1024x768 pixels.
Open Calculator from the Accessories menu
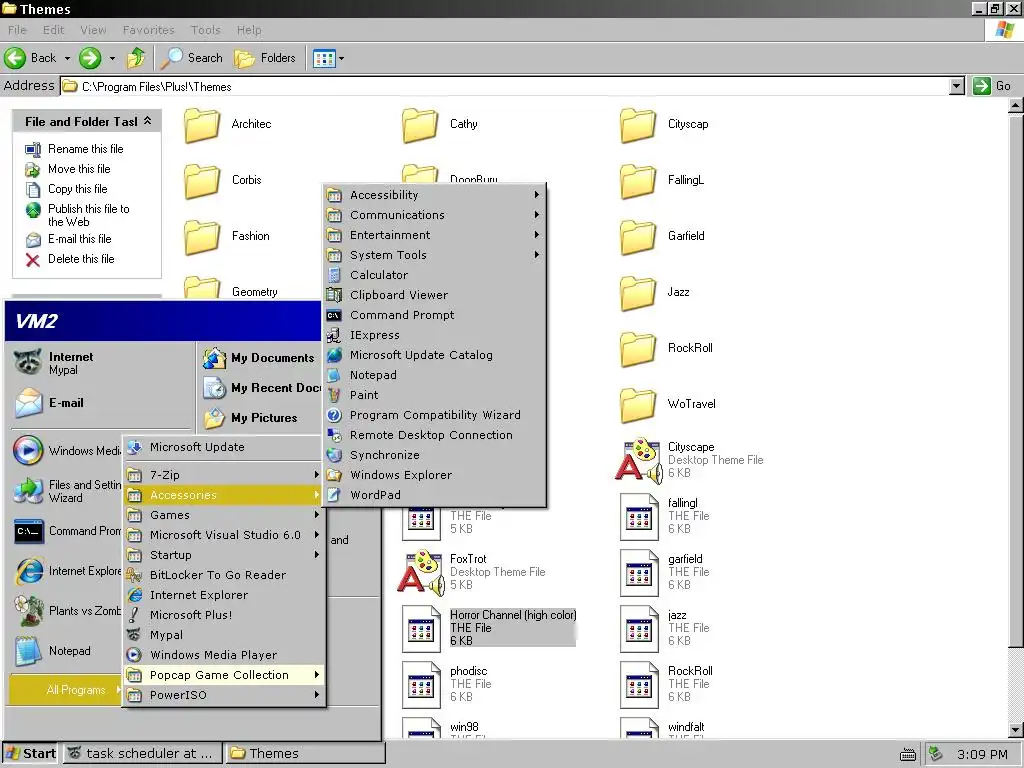coord(434,275)
